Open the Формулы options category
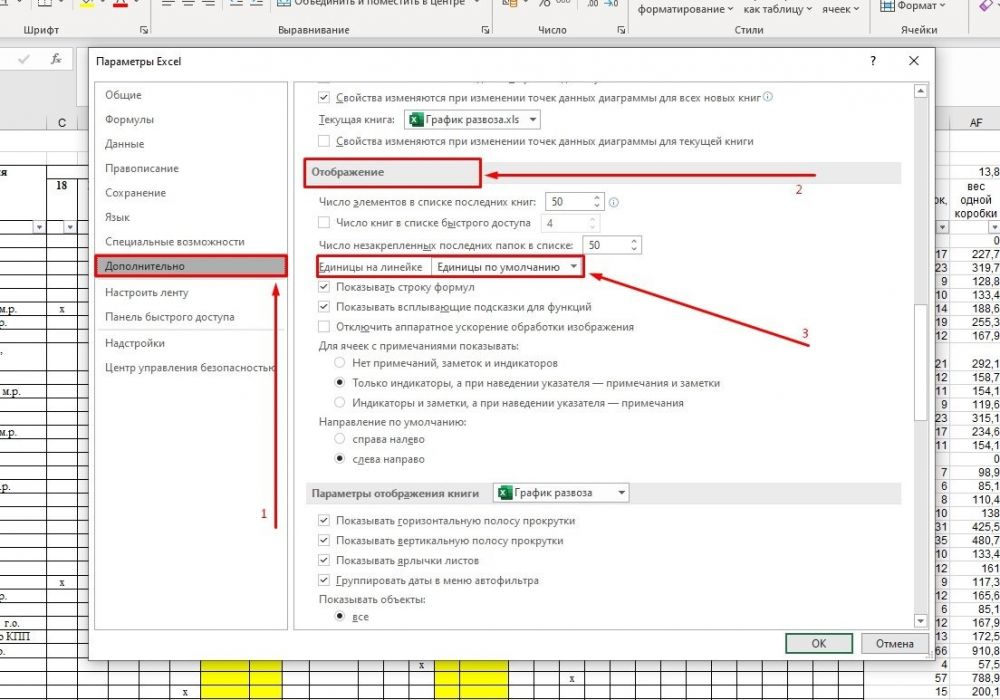 click(190, 119)
